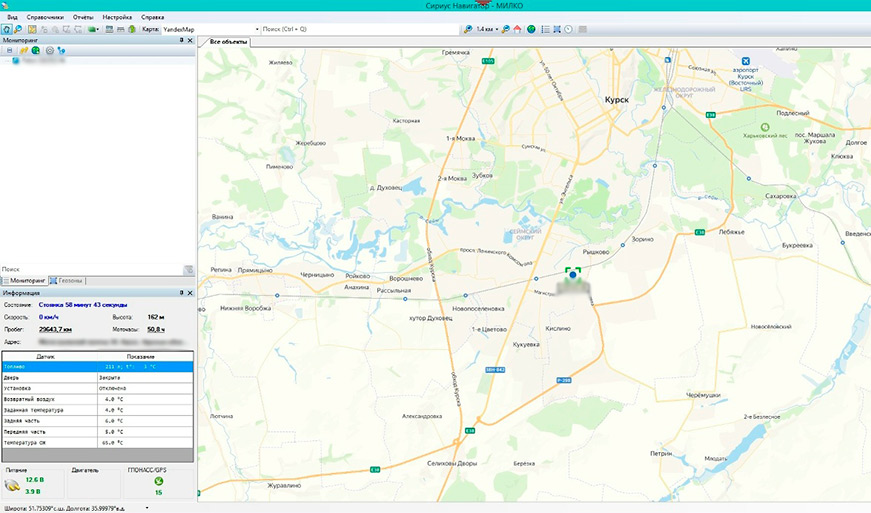Select the Топливо sensor row
871x513 pixels.
98,366
